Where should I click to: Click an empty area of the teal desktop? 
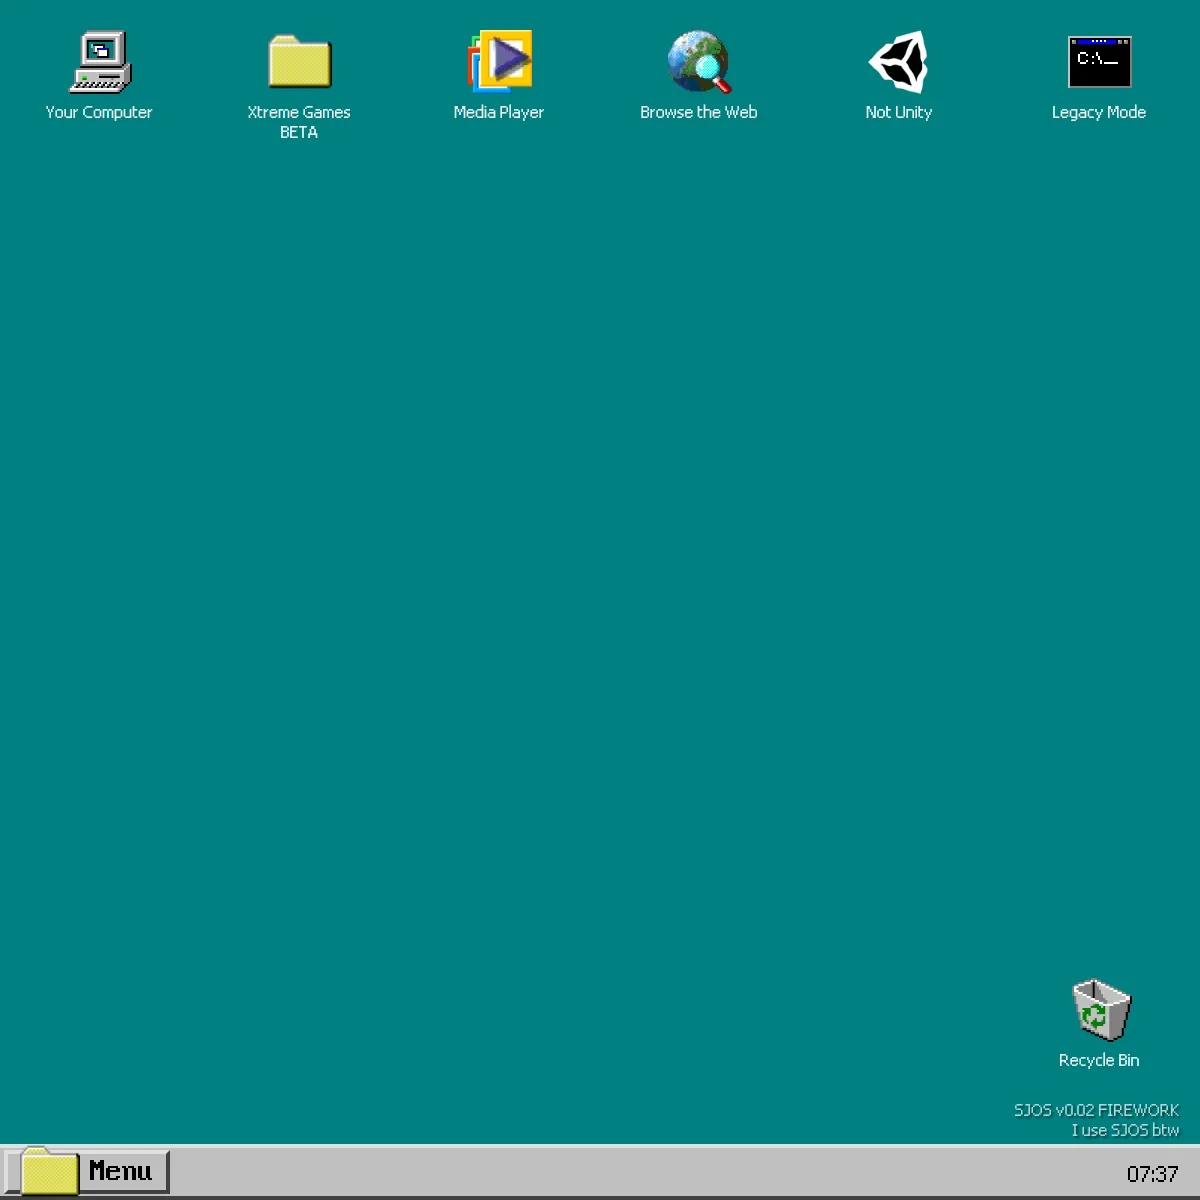tap(600, 600)
